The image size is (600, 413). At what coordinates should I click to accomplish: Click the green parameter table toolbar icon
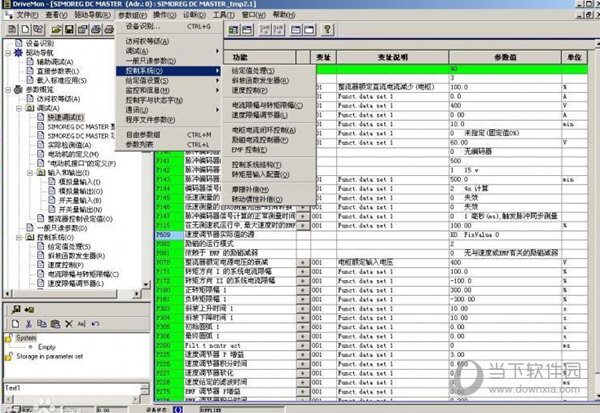[233, 29]
